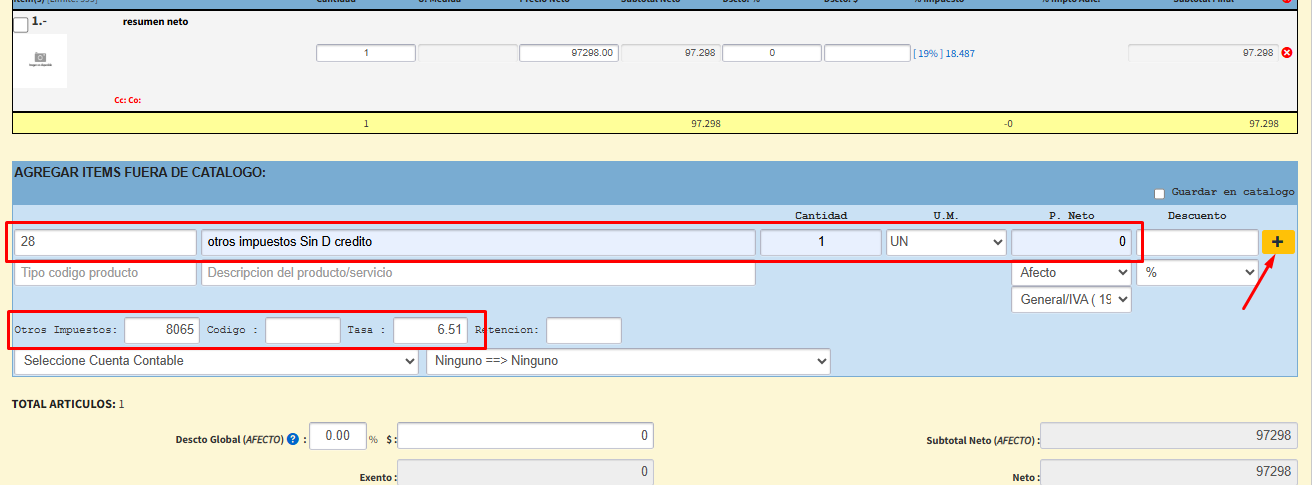Expand the Seleccione Cuenta Contable dropdown
The image size is (1315, 485).
pyautogui.click(x=216, y=361)
